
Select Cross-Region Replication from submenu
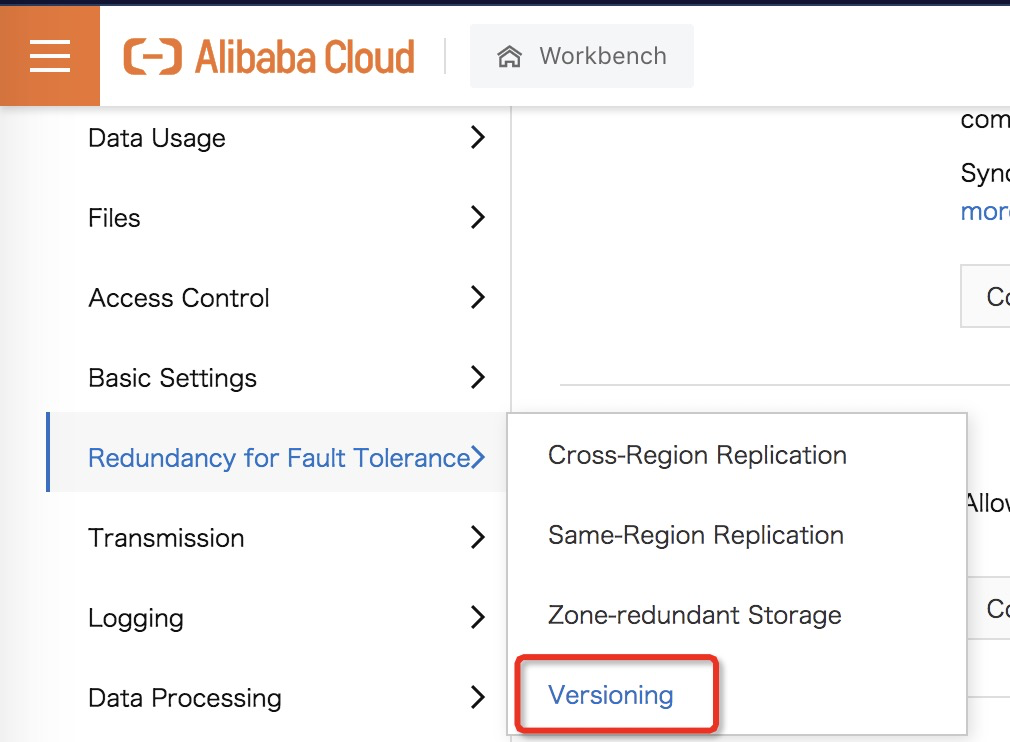coord(697,455)
